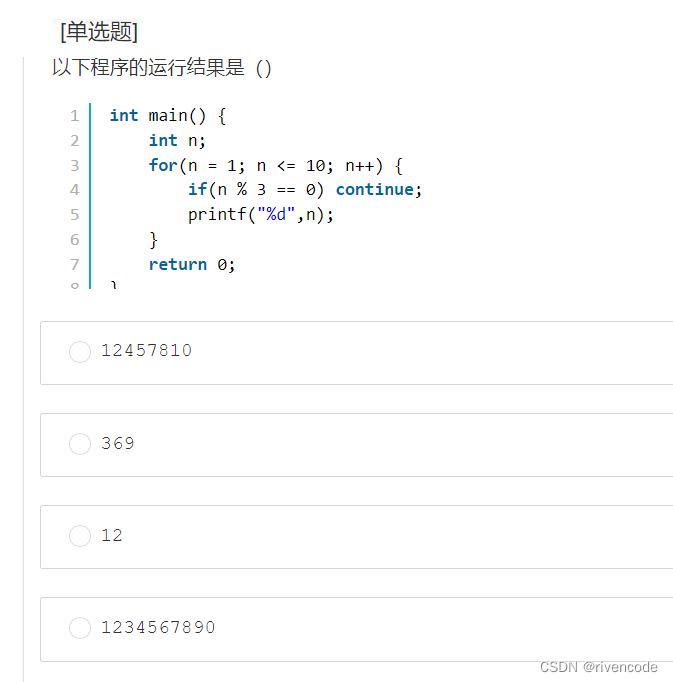Choose the 369 answer radio button
The image size is (673, 682).
coord(80,444)
